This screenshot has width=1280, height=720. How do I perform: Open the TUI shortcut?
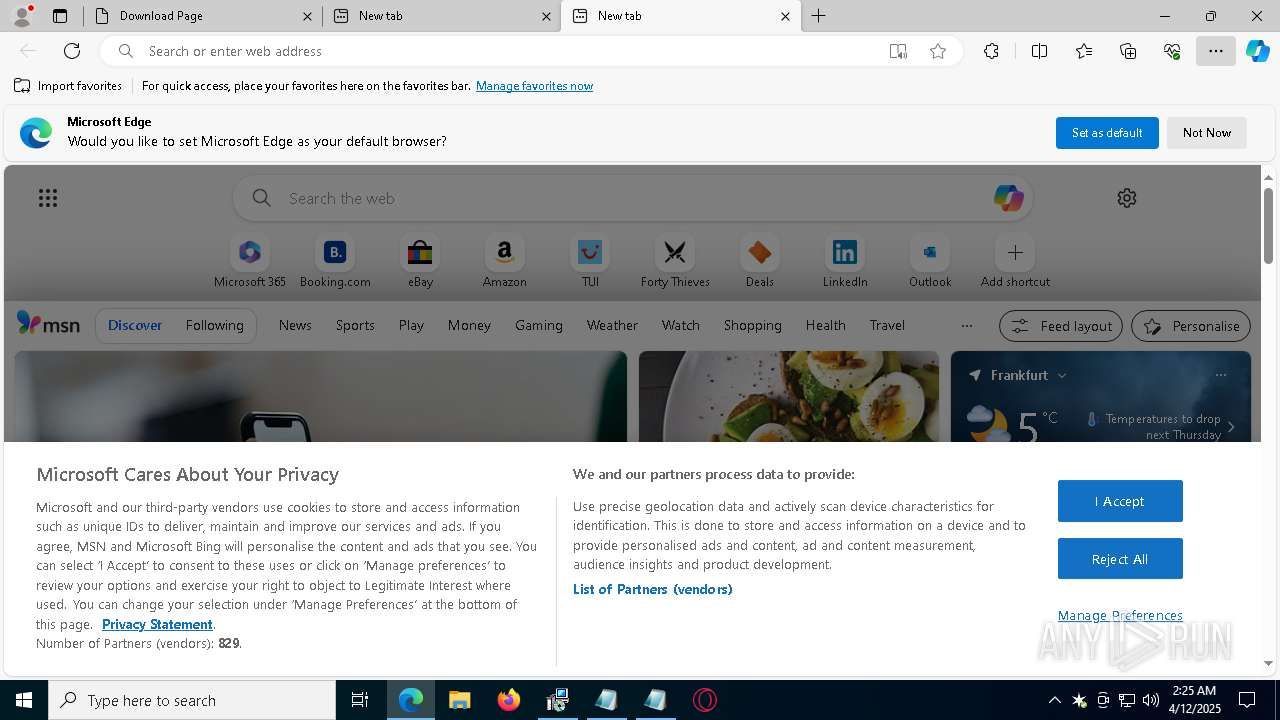click(590, 262)
